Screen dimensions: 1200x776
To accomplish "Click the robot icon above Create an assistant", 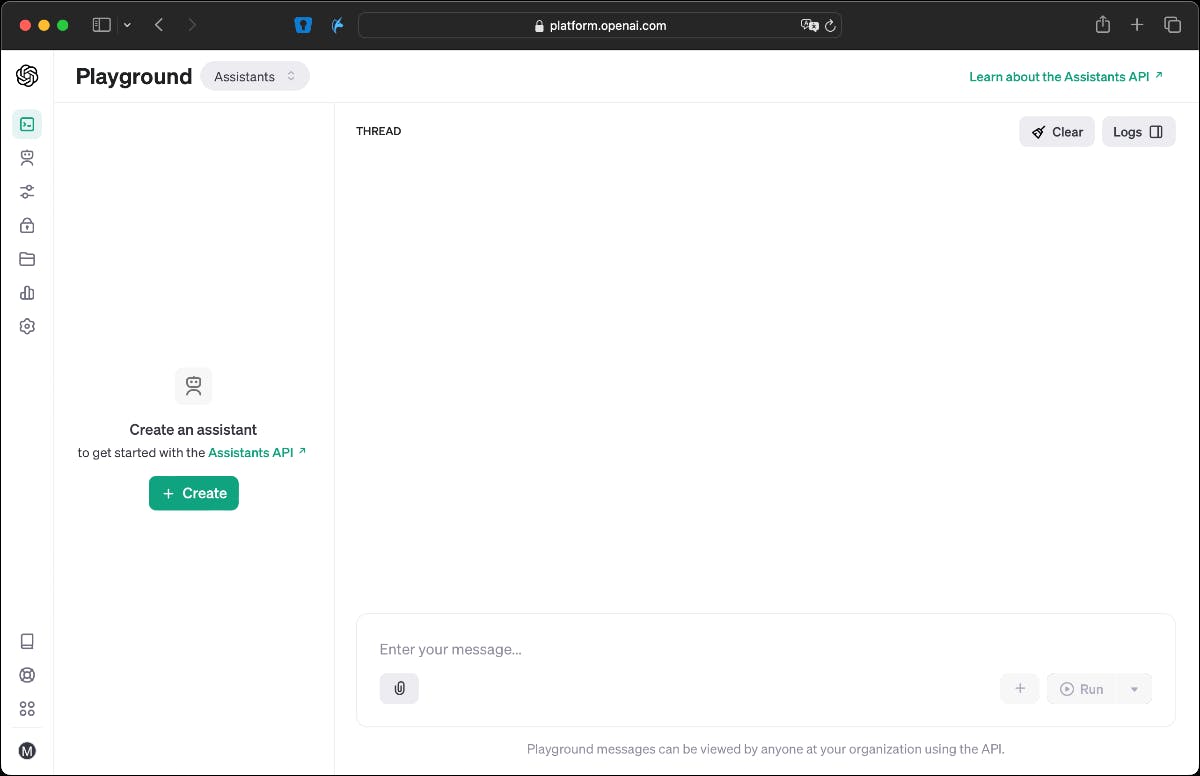I will click(x=194, y=386).
